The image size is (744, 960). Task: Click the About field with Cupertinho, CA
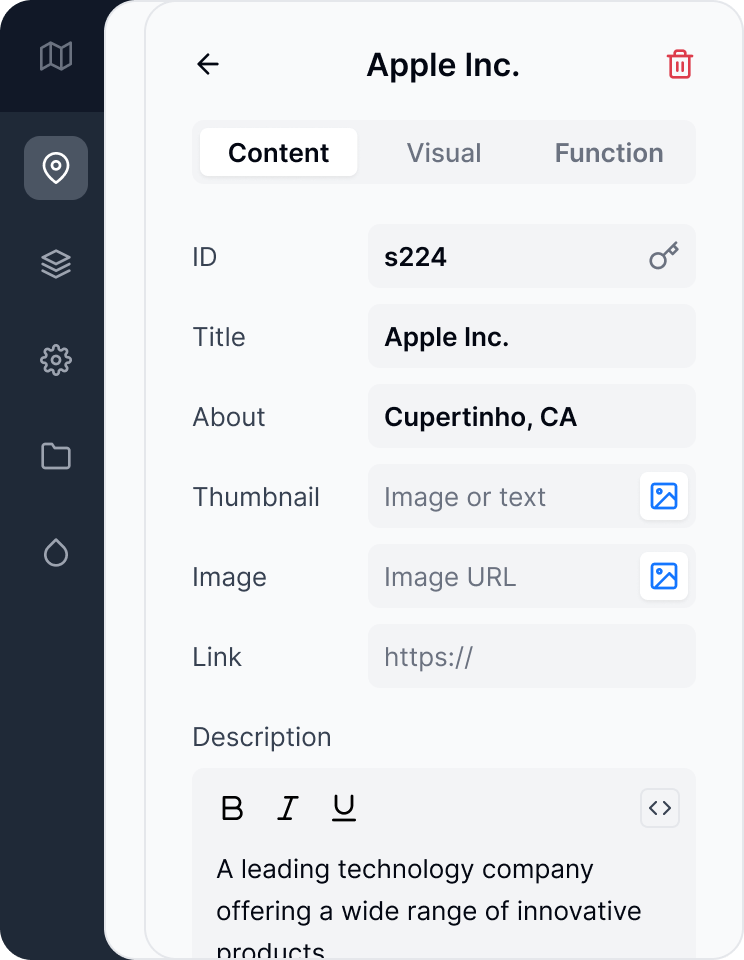[x=532, y=417]
